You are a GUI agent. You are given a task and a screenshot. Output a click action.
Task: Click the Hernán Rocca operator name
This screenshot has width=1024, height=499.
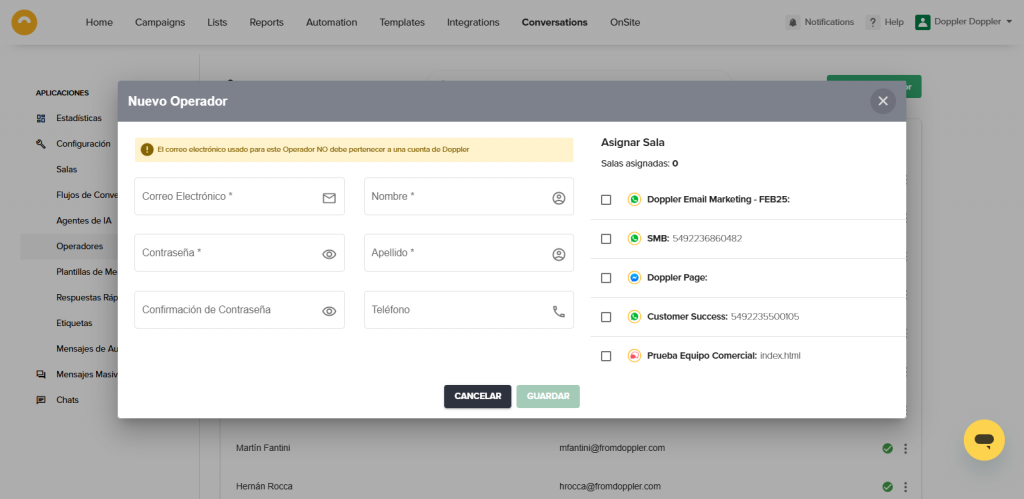[264, 487]
